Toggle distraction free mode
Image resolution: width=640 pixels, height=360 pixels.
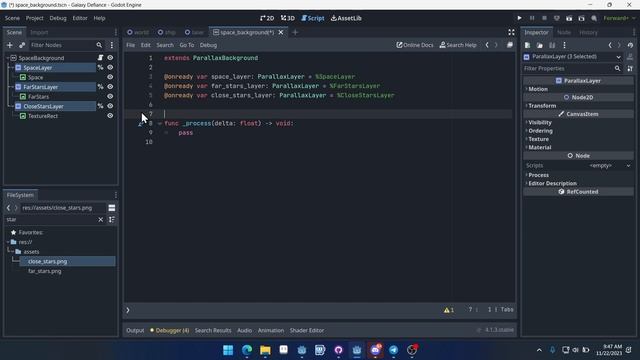point(511,32)
